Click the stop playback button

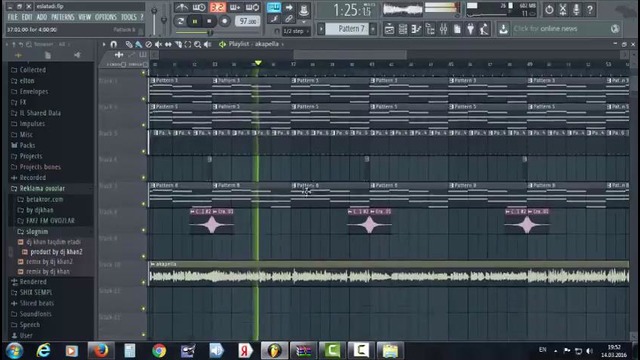tap(209, 21)
